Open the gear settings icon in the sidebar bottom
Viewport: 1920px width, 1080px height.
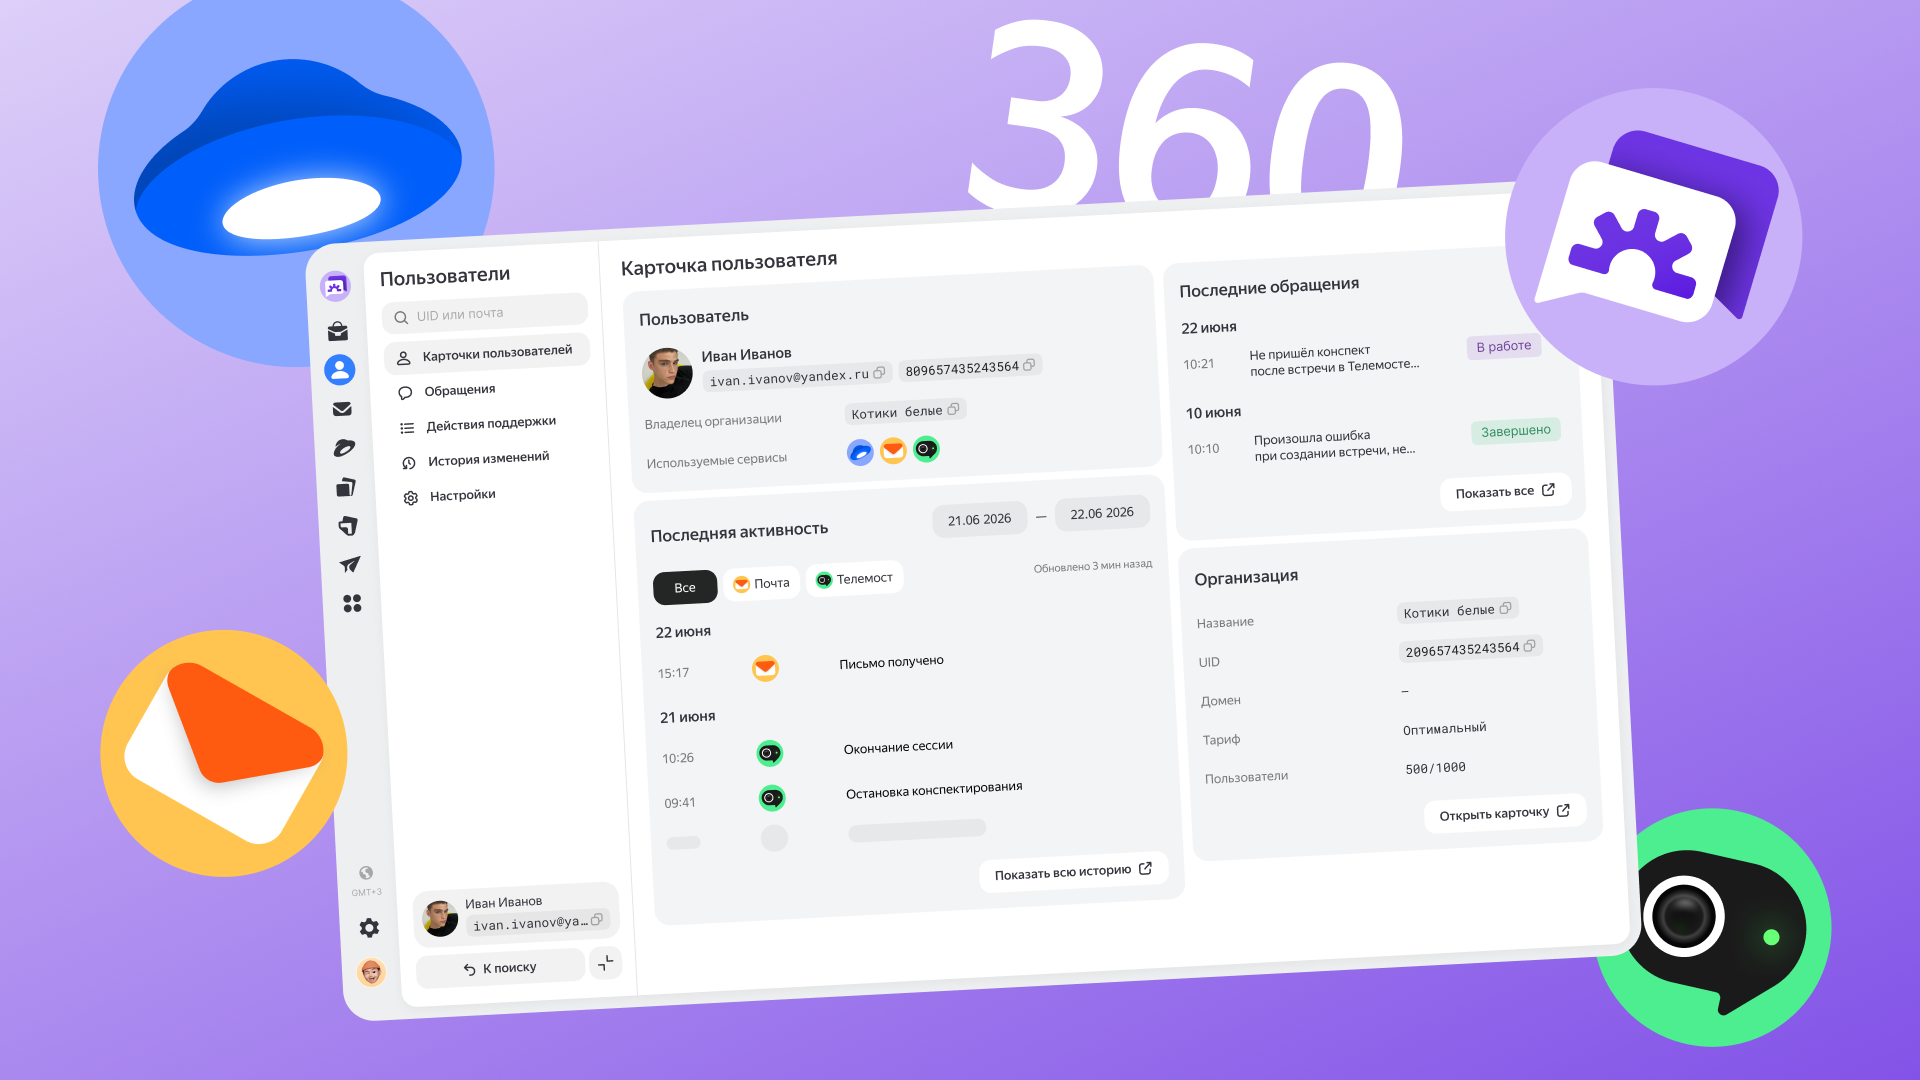point(369,928)
